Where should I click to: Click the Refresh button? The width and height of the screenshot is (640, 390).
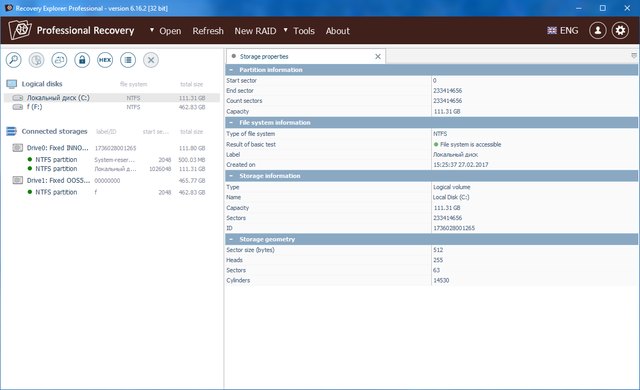tap(208, 31)
